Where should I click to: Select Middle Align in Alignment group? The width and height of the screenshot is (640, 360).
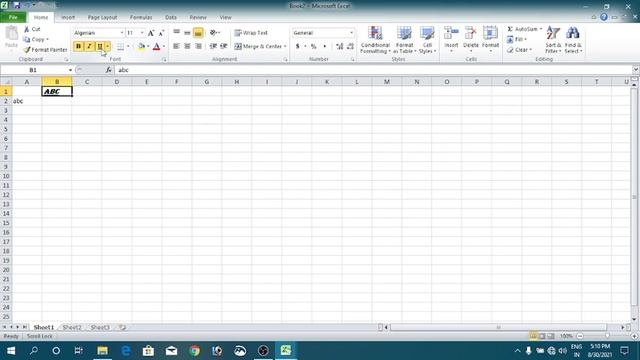pos(187,33)
